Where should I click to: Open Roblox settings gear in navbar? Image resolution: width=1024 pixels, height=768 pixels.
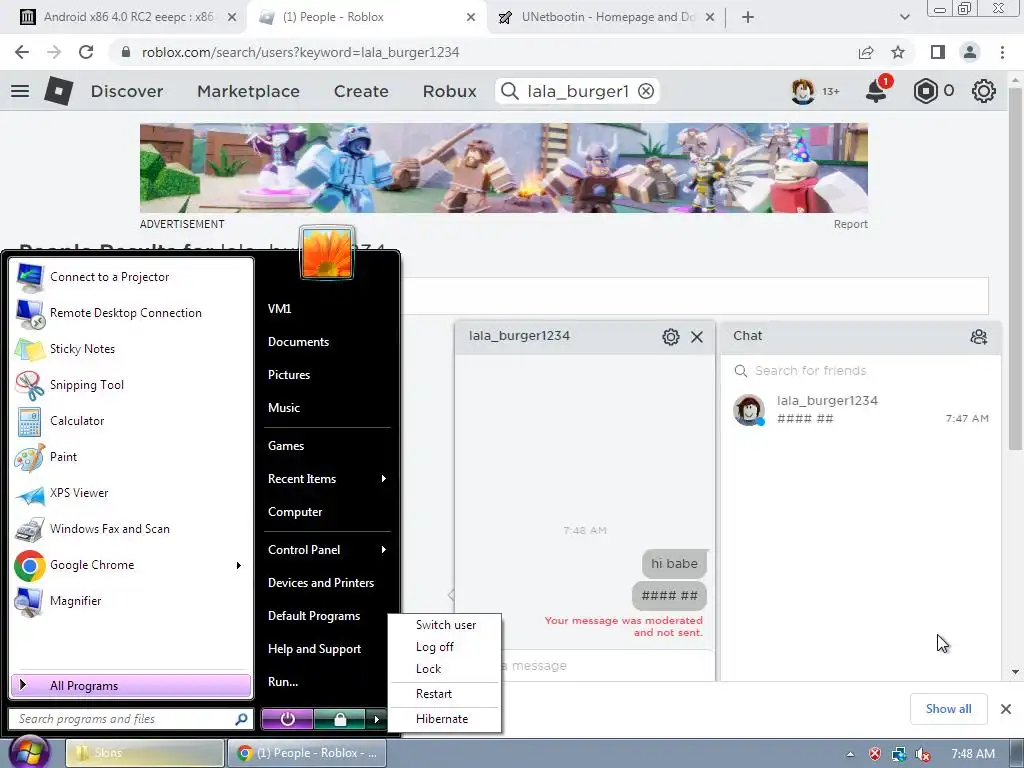tap(984, 91)
